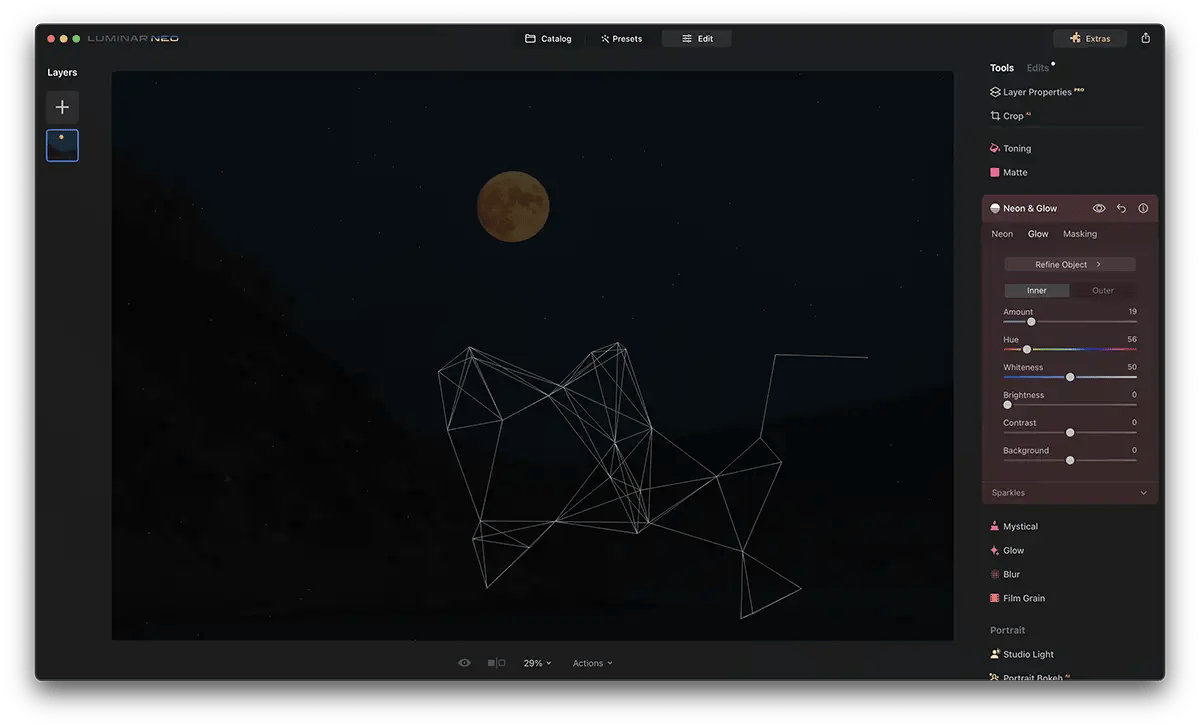Select the moon photo layer thumbnail
The width and height of the screenshot is (1200, 727).
[62, 145]
